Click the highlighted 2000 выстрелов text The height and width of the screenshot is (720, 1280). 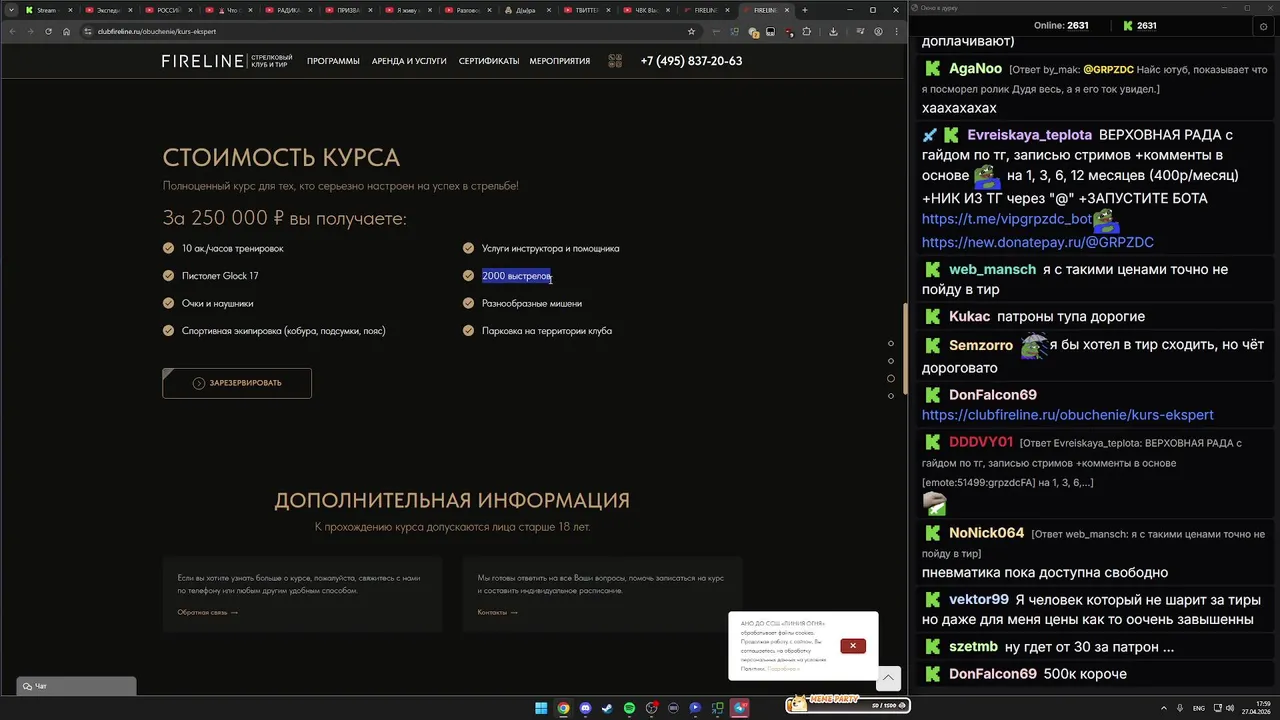[516, 276]
